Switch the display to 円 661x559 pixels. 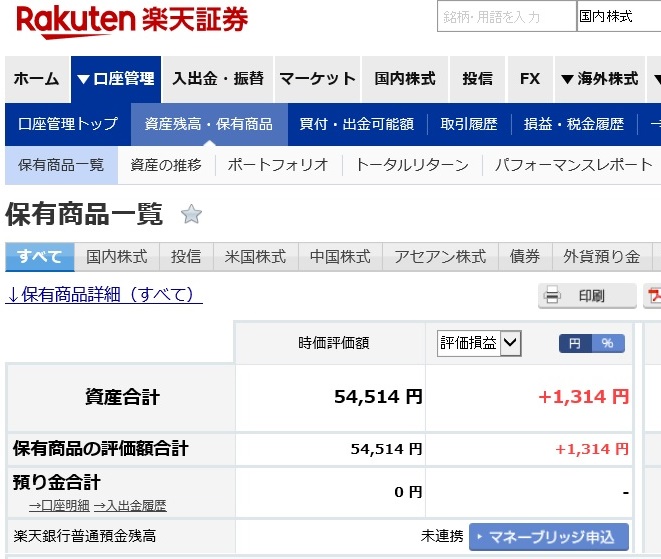coord(575,343)
